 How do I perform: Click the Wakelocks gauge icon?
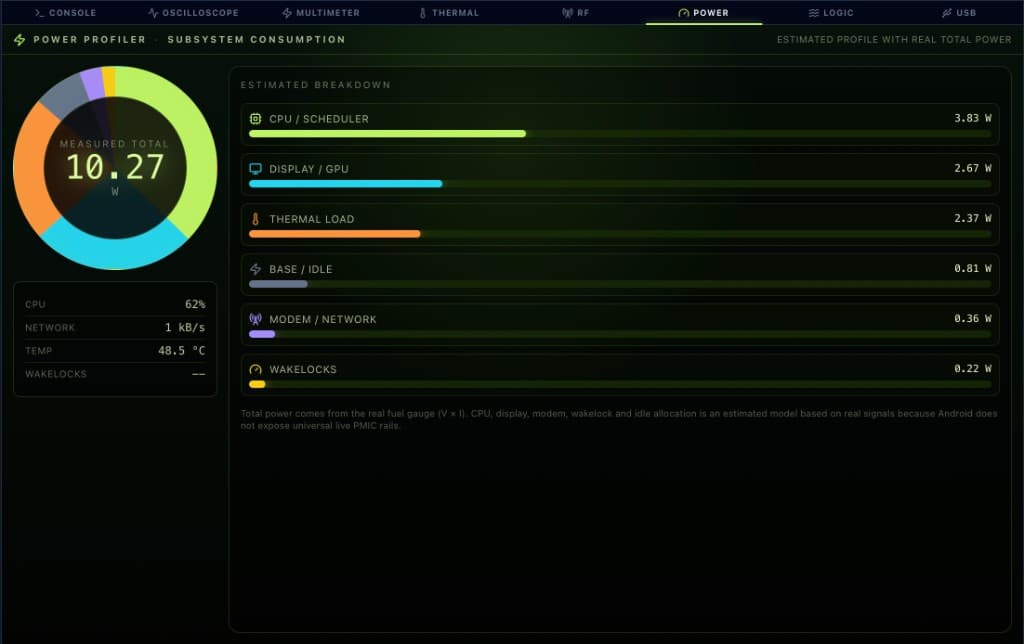[x=255, y=370]
